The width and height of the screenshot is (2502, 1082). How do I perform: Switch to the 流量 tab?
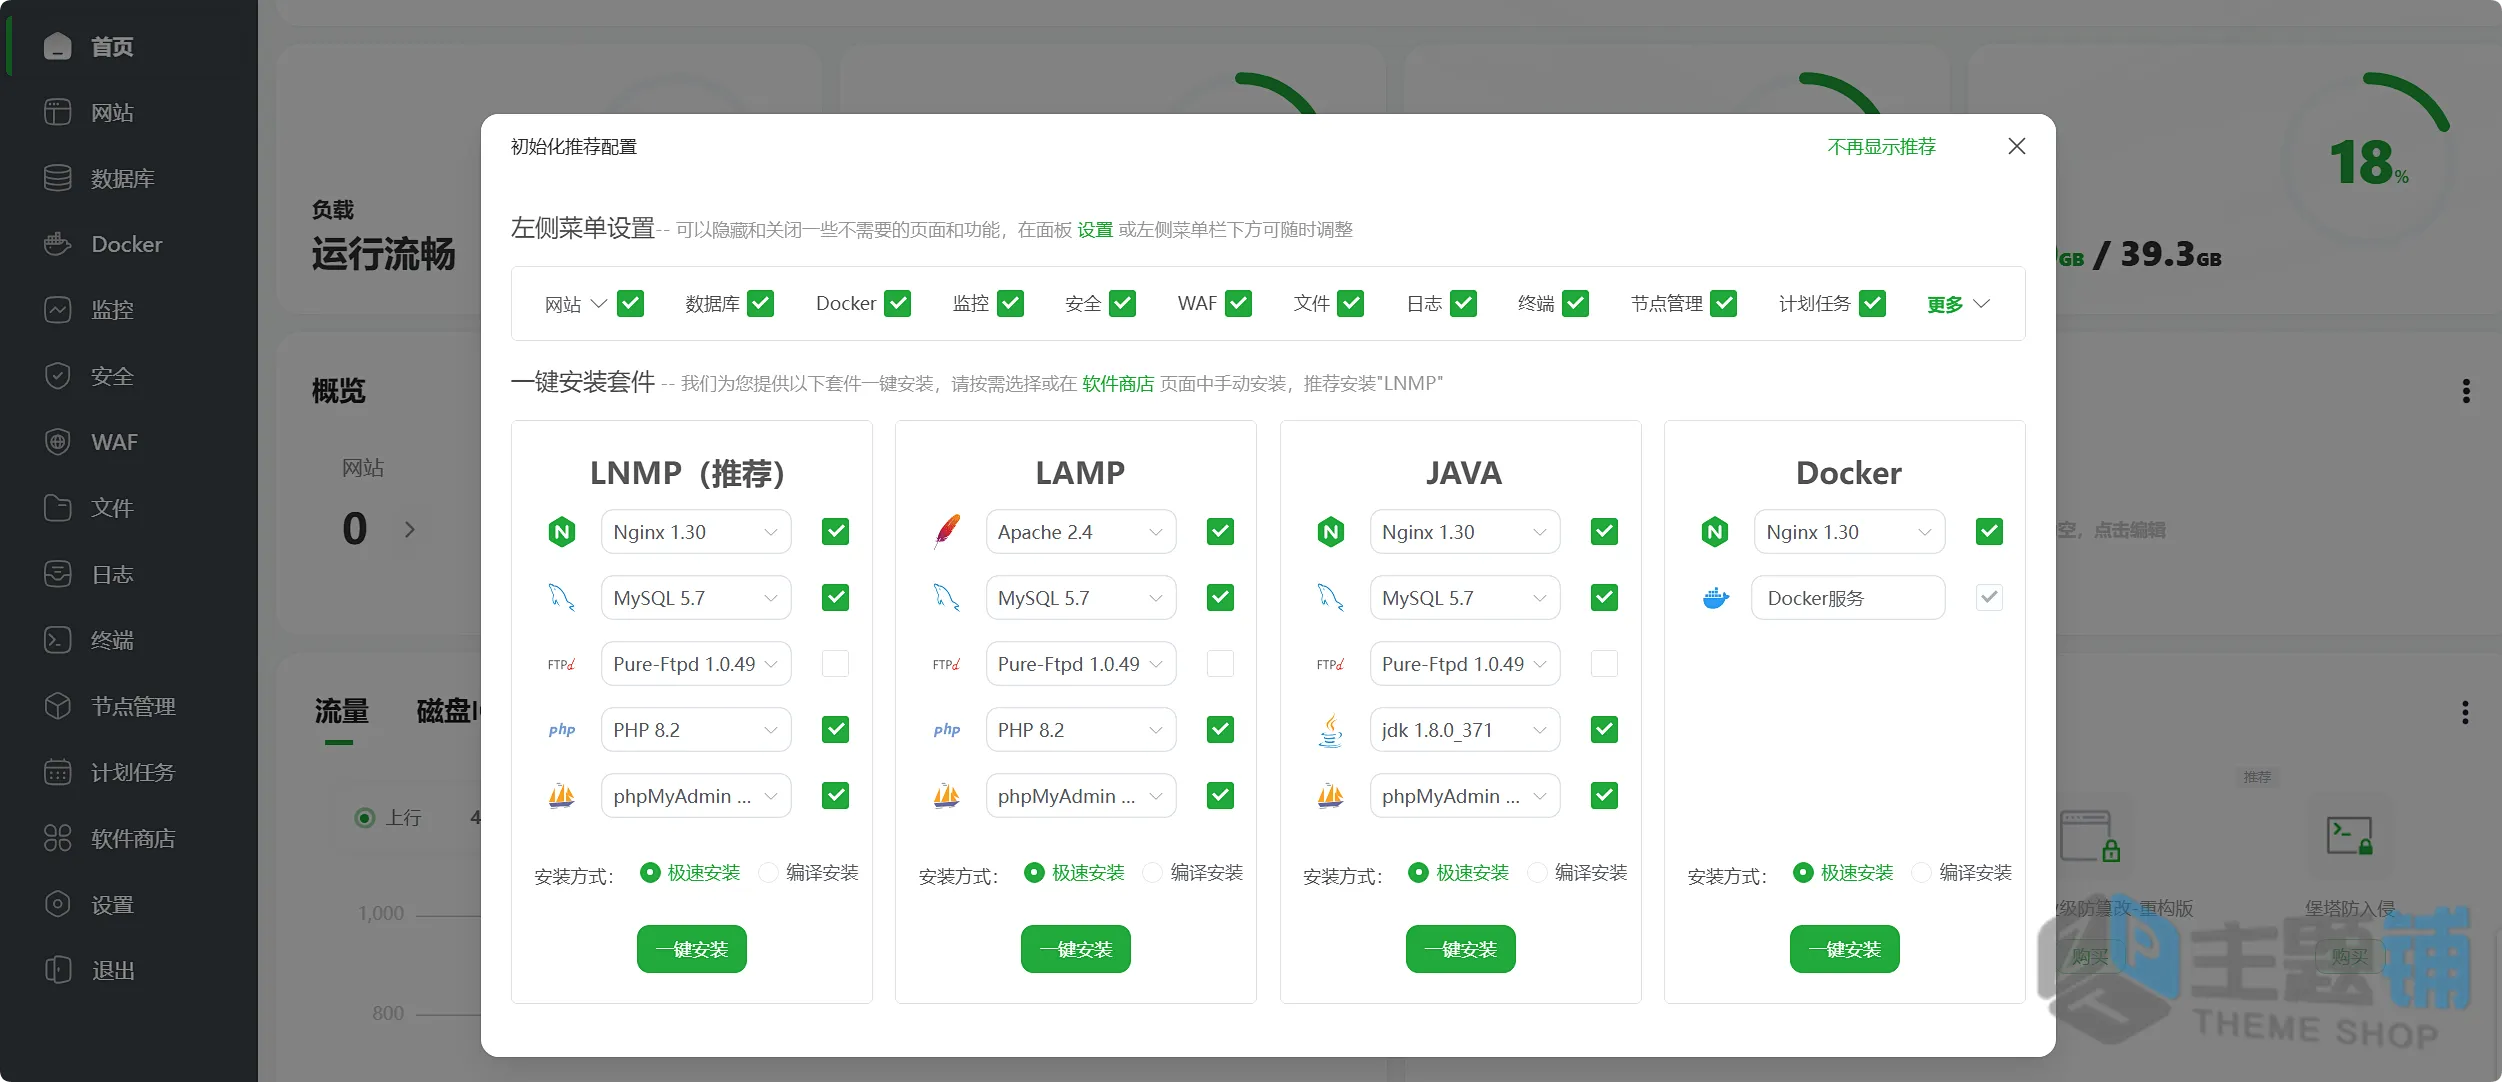(x=341, y=712)
